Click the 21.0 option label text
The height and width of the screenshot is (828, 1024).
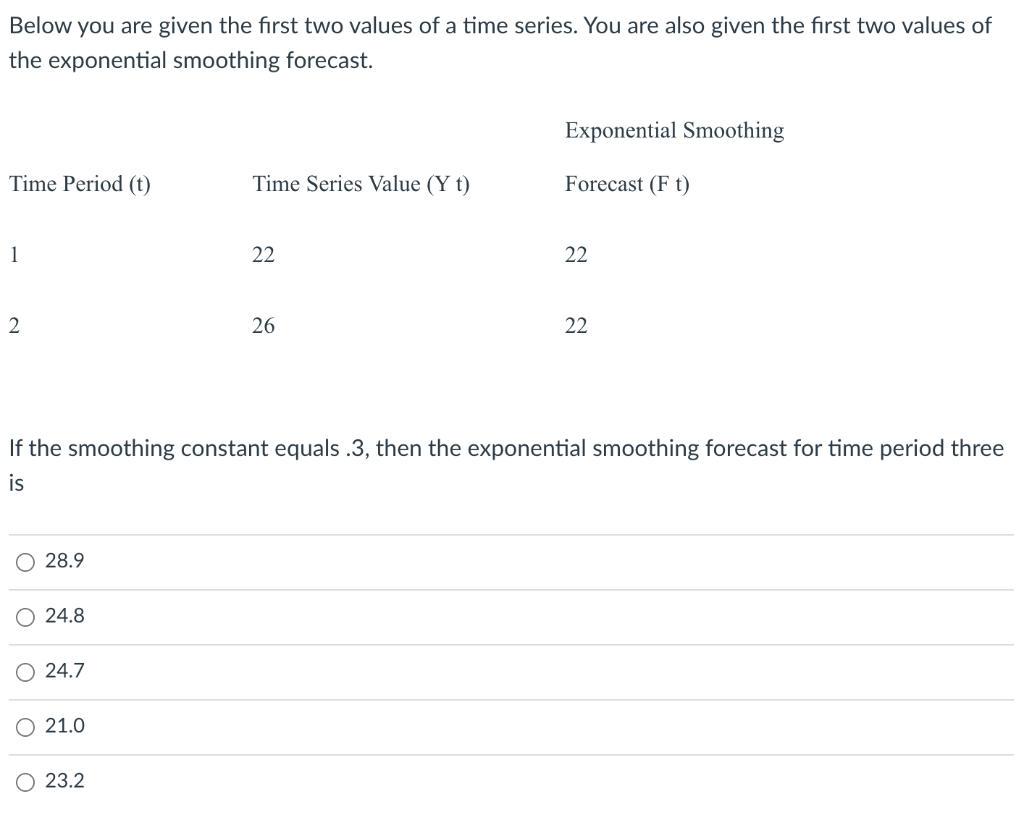(63, 726)
